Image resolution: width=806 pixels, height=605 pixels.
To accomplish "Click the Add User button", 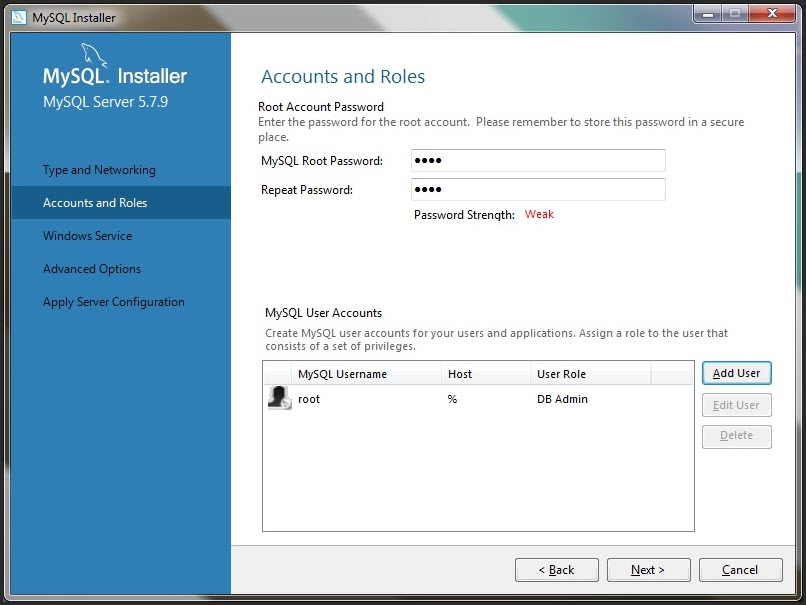I will 737,373.
